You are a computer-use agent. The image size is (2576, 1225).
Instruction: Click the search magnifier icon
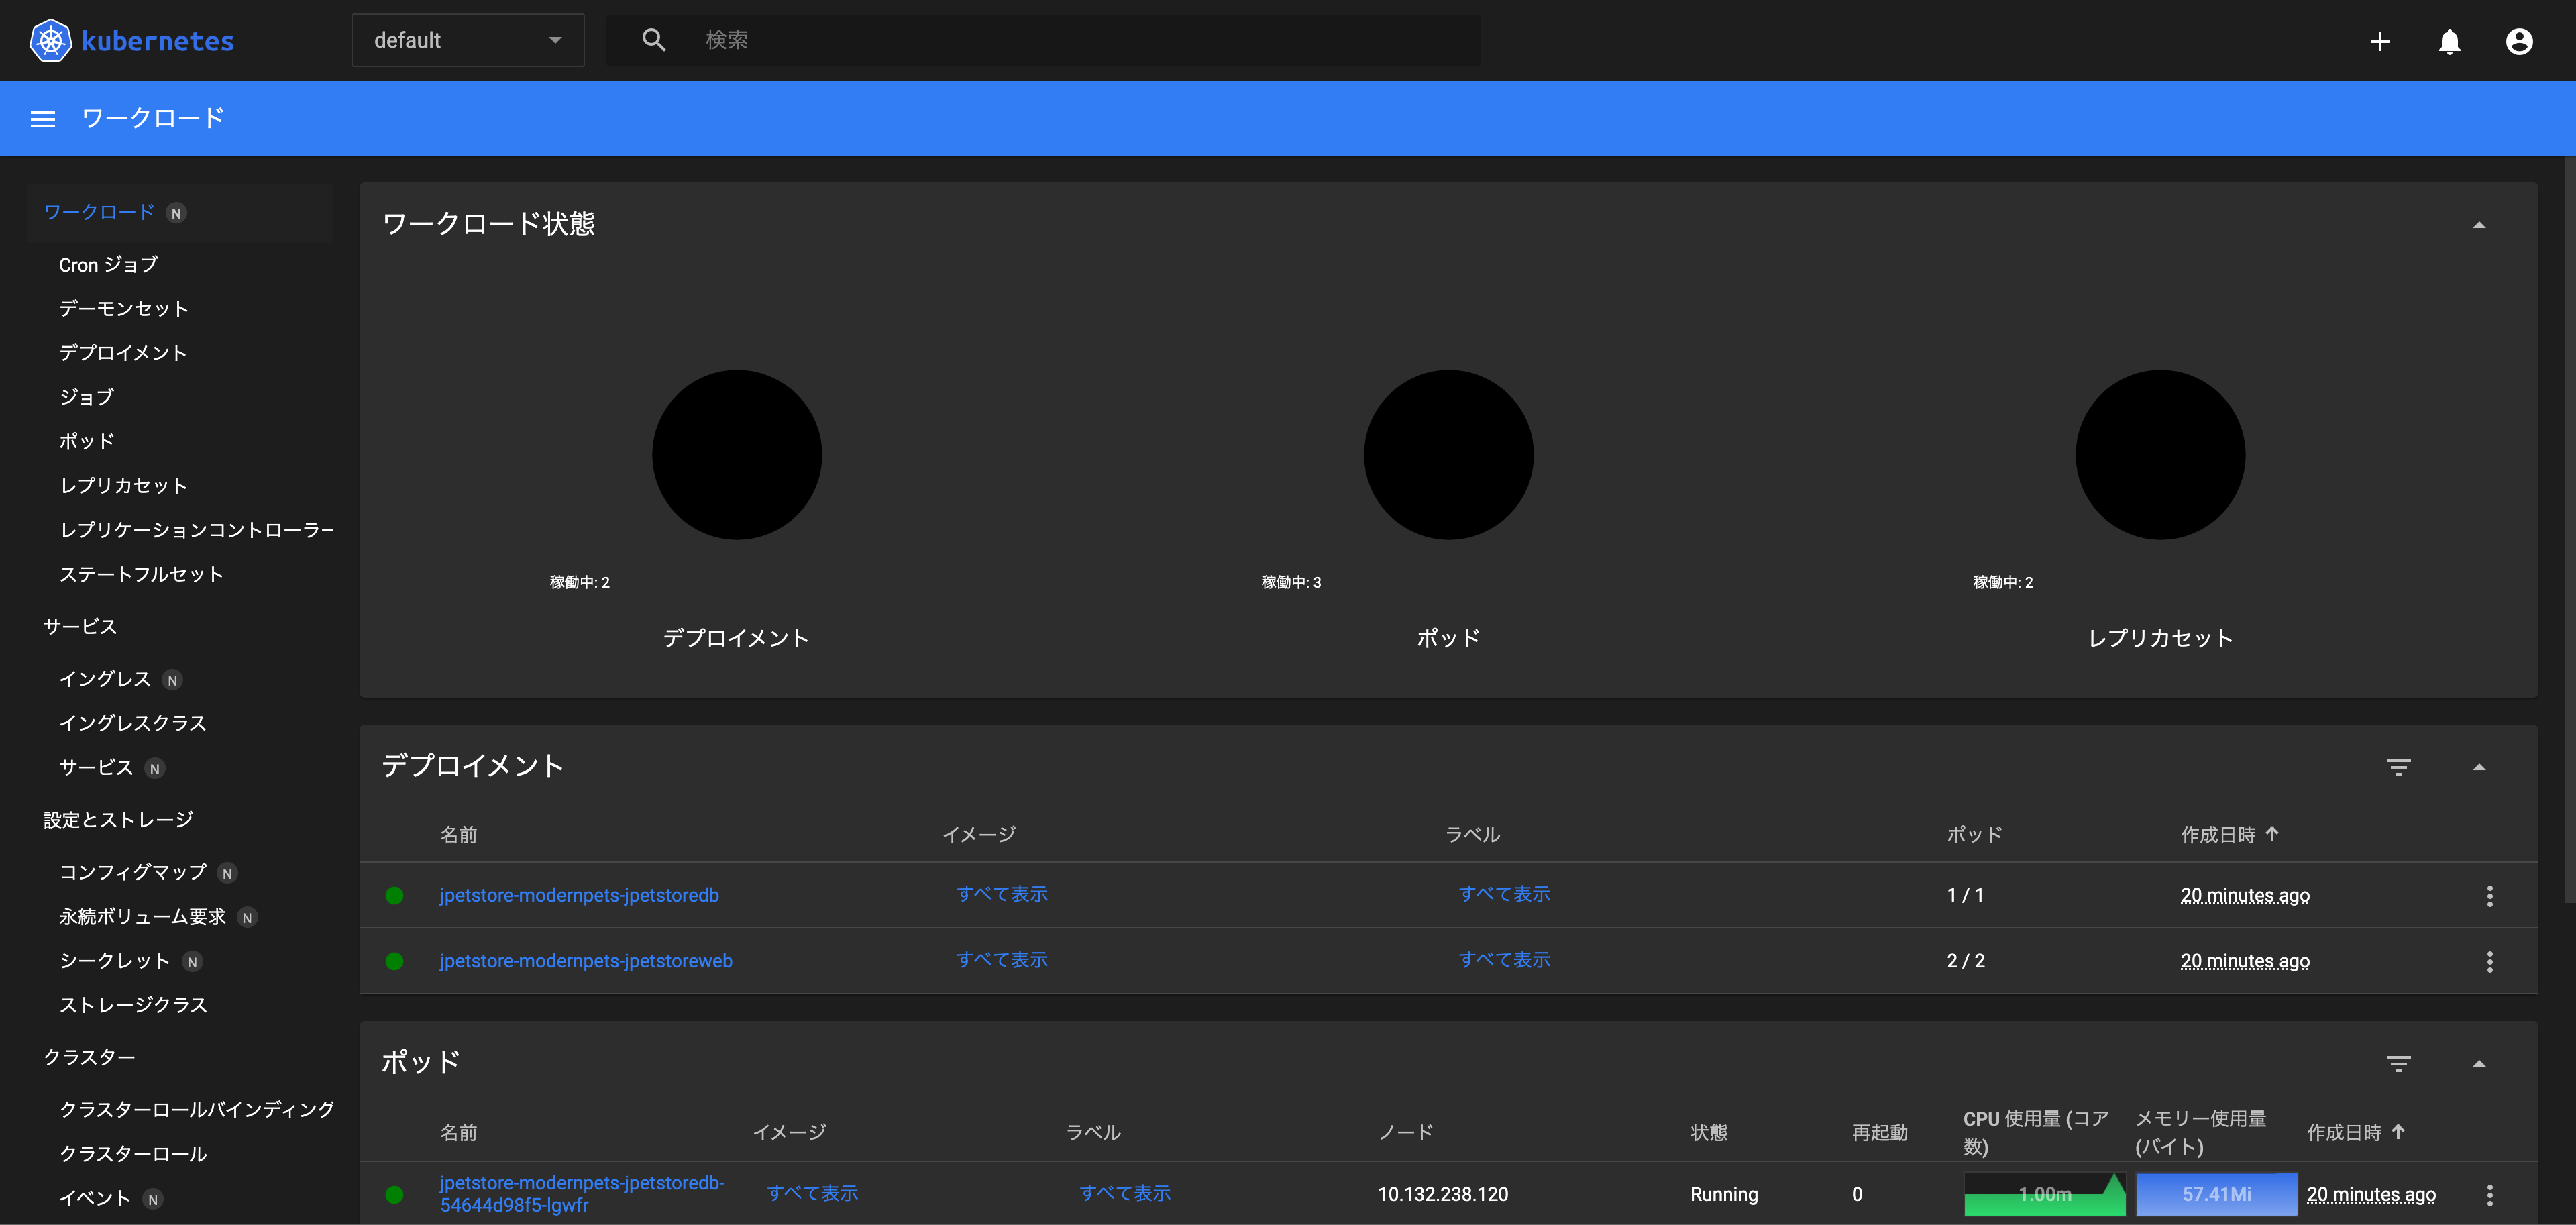pyautogui.click(x=654, y=39)
